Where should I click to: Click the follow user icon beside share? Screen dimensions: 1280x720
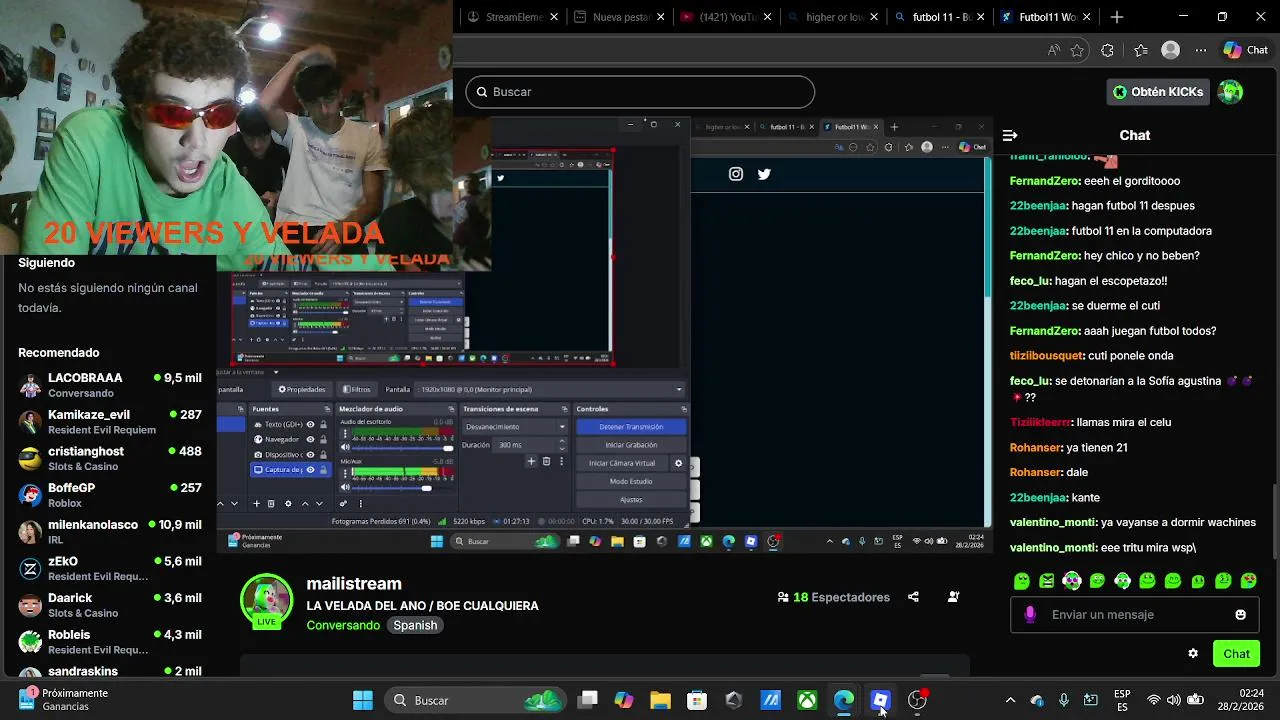pyautogui.click(x=953, y=597)
